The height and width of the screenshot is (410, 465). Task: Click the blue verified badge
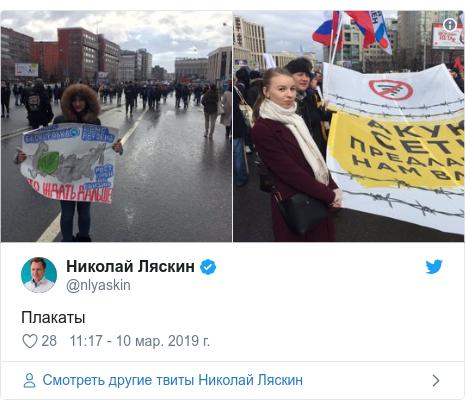click(x=208, y=267)
